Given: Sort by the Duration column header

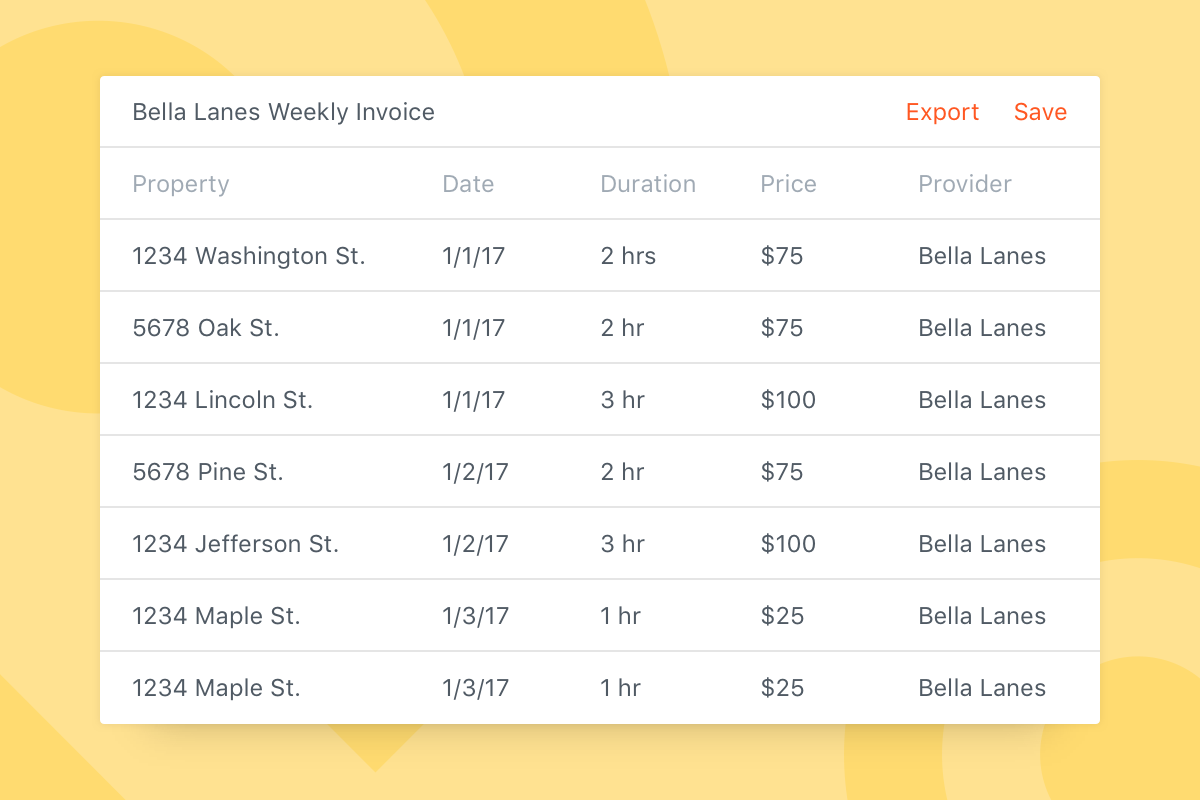Looking at the screenshot, I should (648, 184).
